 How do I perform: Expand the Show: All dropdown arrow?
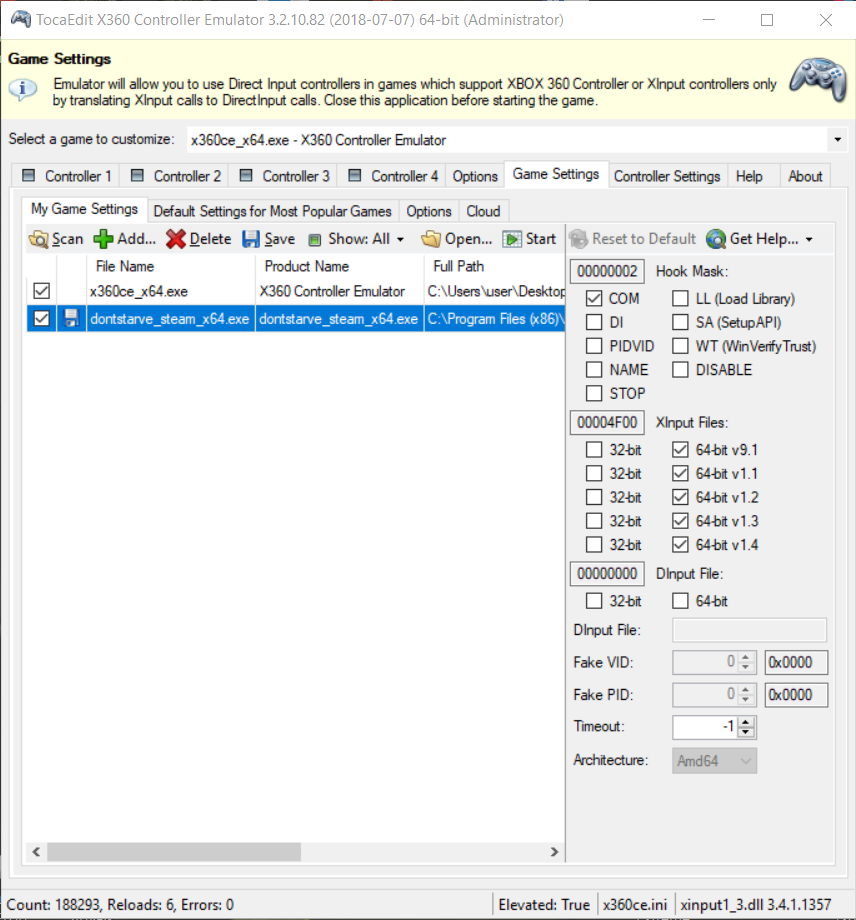point(400,239)
